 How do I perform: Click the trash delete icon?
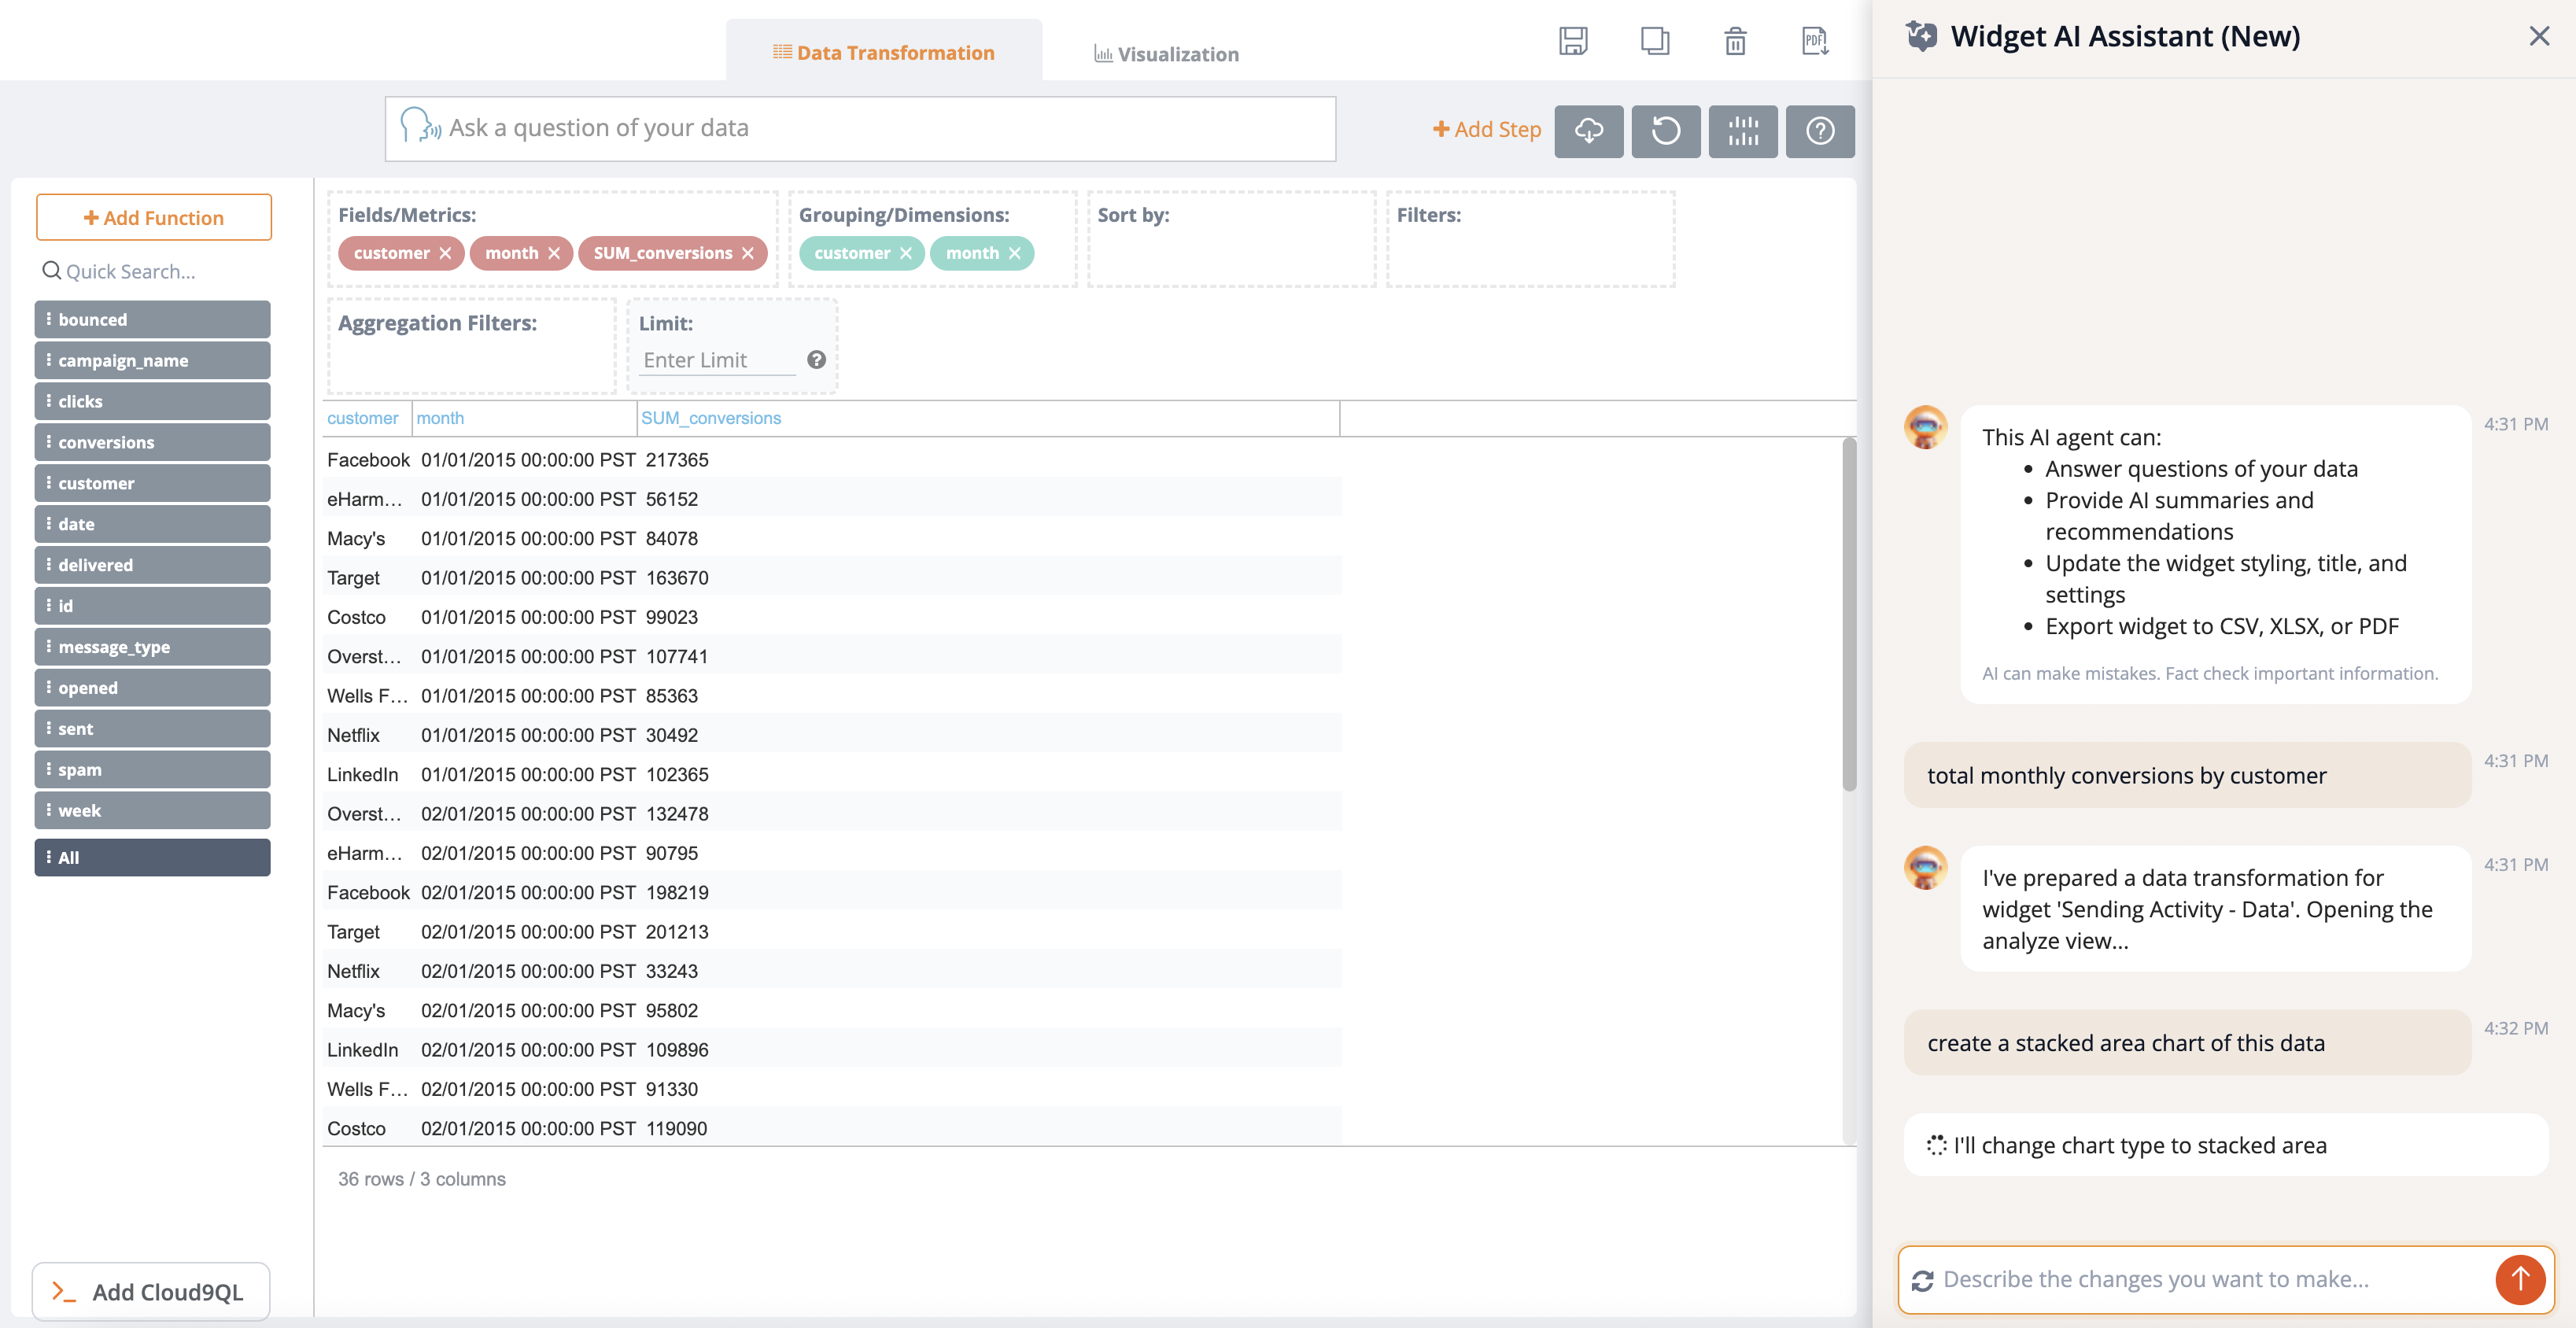1735,41
